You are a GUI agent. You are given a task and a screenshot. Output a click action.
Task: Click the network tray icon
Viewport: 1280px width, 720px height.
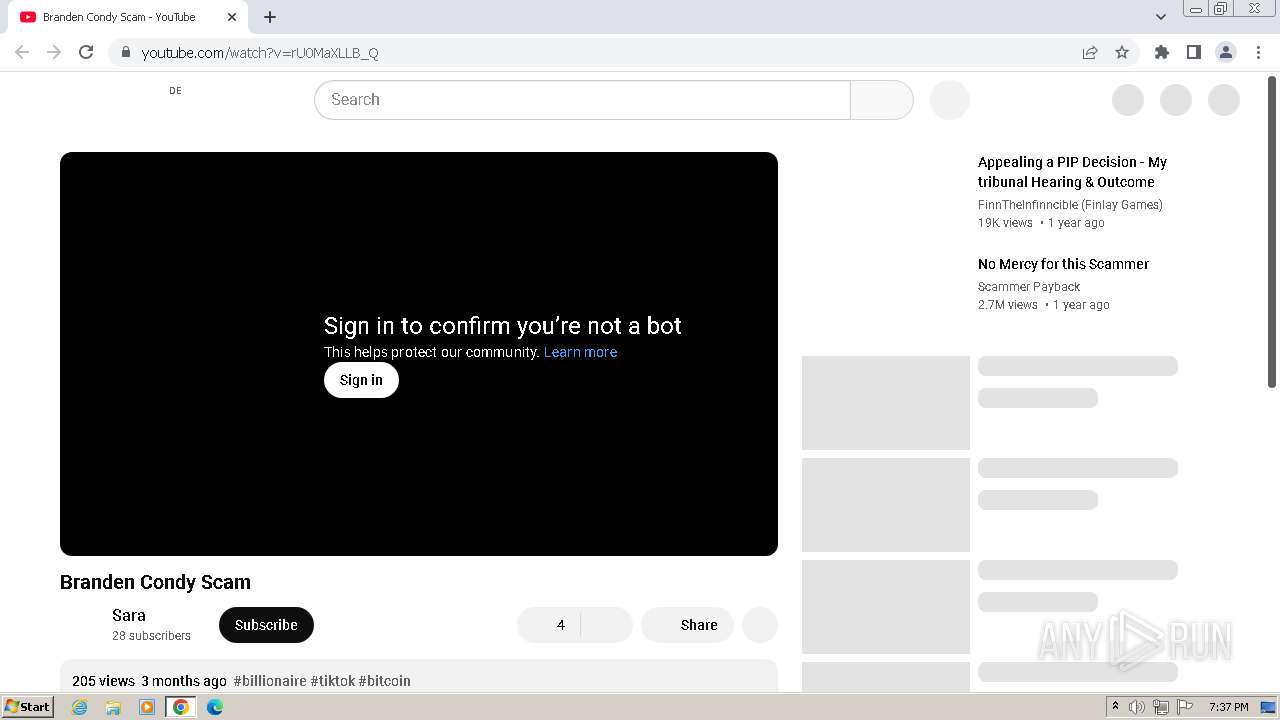coord(1161,707)
